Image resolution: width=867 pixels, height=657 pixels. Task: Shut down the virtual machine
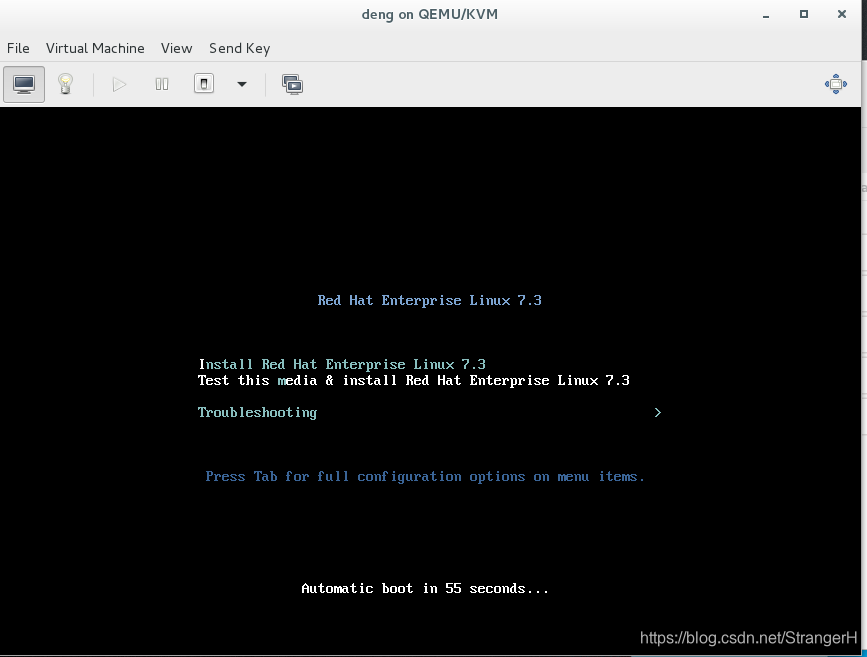[203, 84]
